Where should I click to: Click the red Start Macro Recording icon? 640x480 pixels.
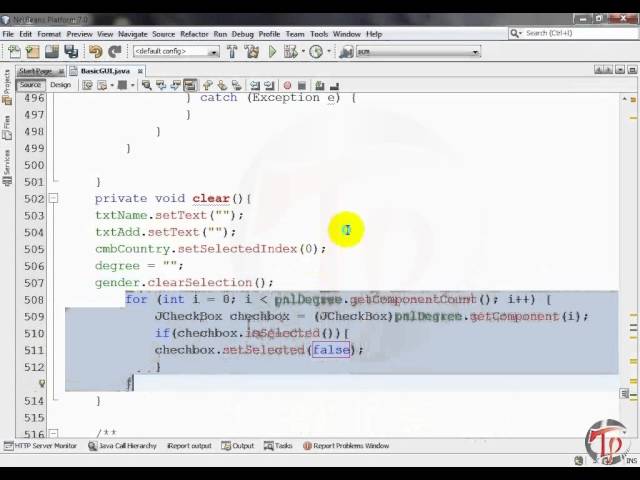pyautogui.click(x=287, y=85)
